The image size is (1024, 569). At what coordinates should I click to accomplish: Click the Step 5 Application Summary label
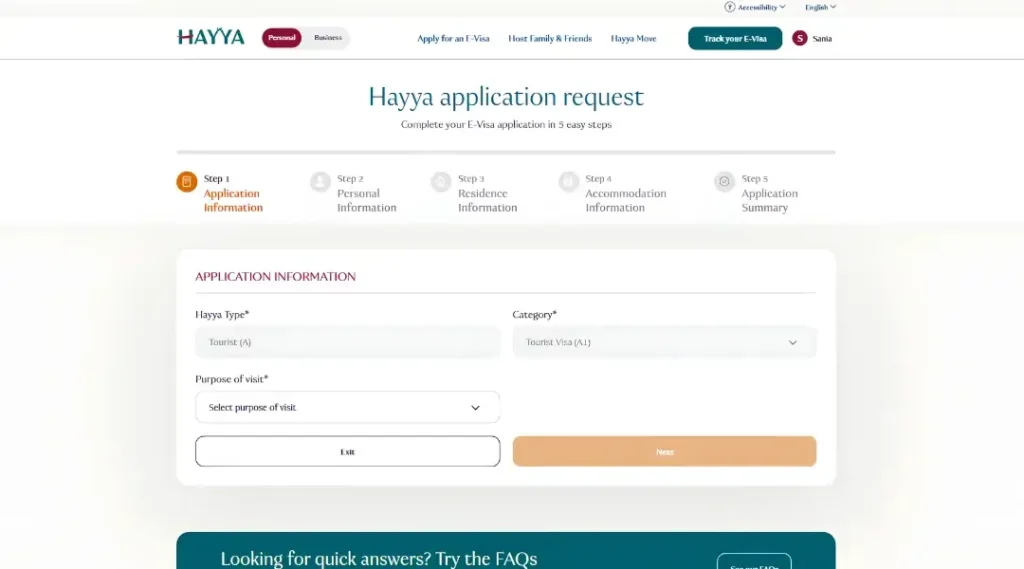769,193
